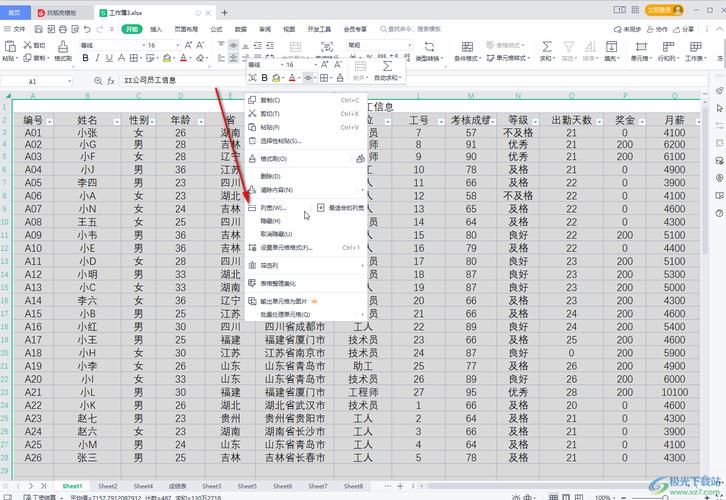Viewport: 726px width, 500px height.
Task: Decrease font size with ribbon A- icon
Action: (200, 45)
